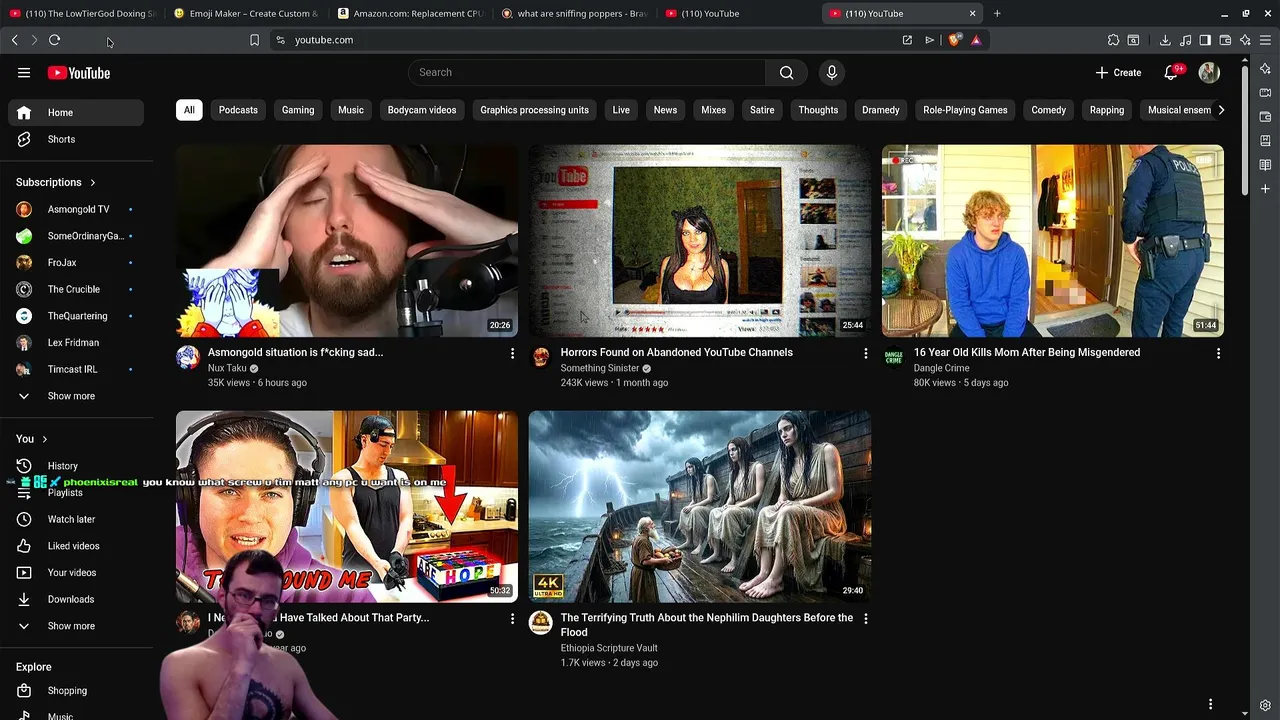Viewport: 1280px width, 720px height.
Task: Select the Gaming filter chip
Action: pos(298,110)
